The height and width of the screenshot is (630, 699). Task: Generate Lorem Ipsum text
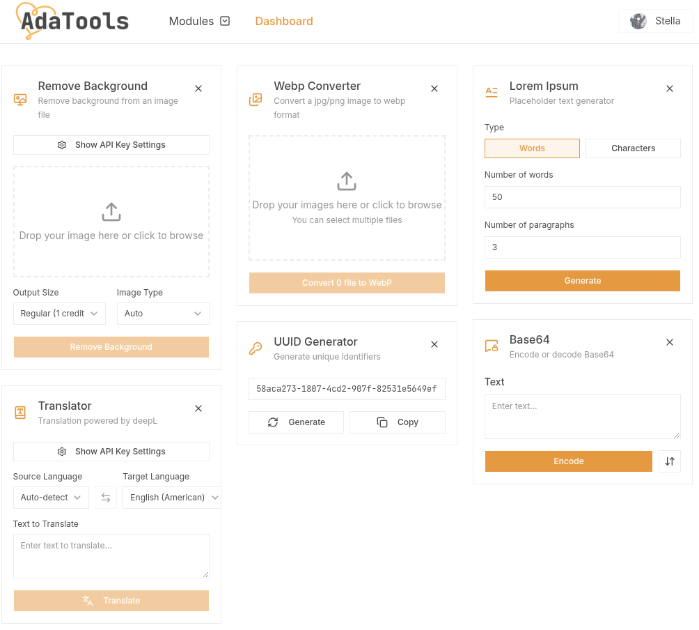click(582, 281)
